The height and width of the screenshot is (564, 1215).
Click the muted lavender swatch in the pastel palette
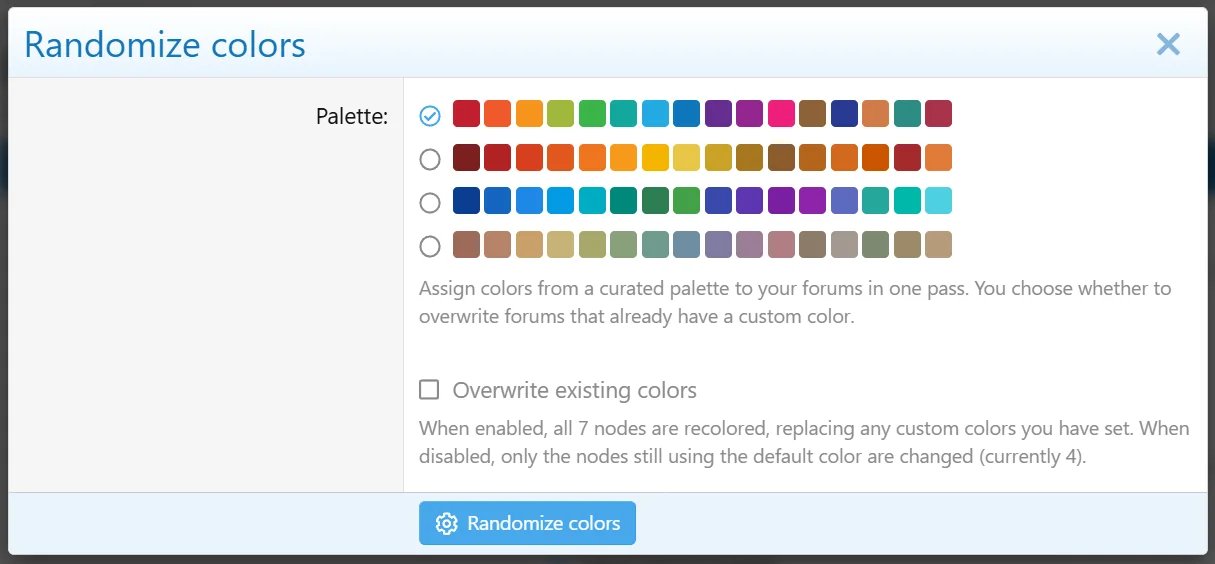[x=718, y=245]
